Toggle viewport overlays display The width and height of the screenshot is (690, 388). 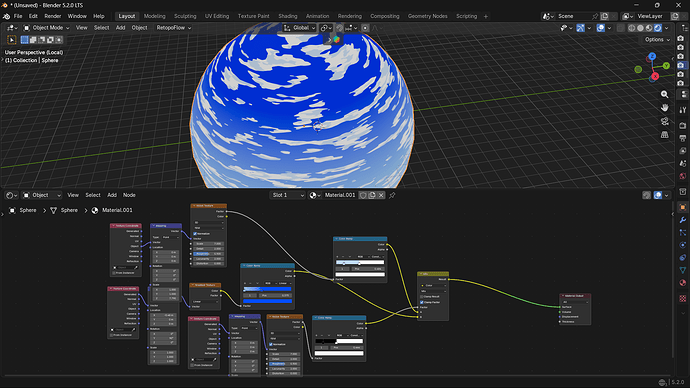(x=601, y=28)
